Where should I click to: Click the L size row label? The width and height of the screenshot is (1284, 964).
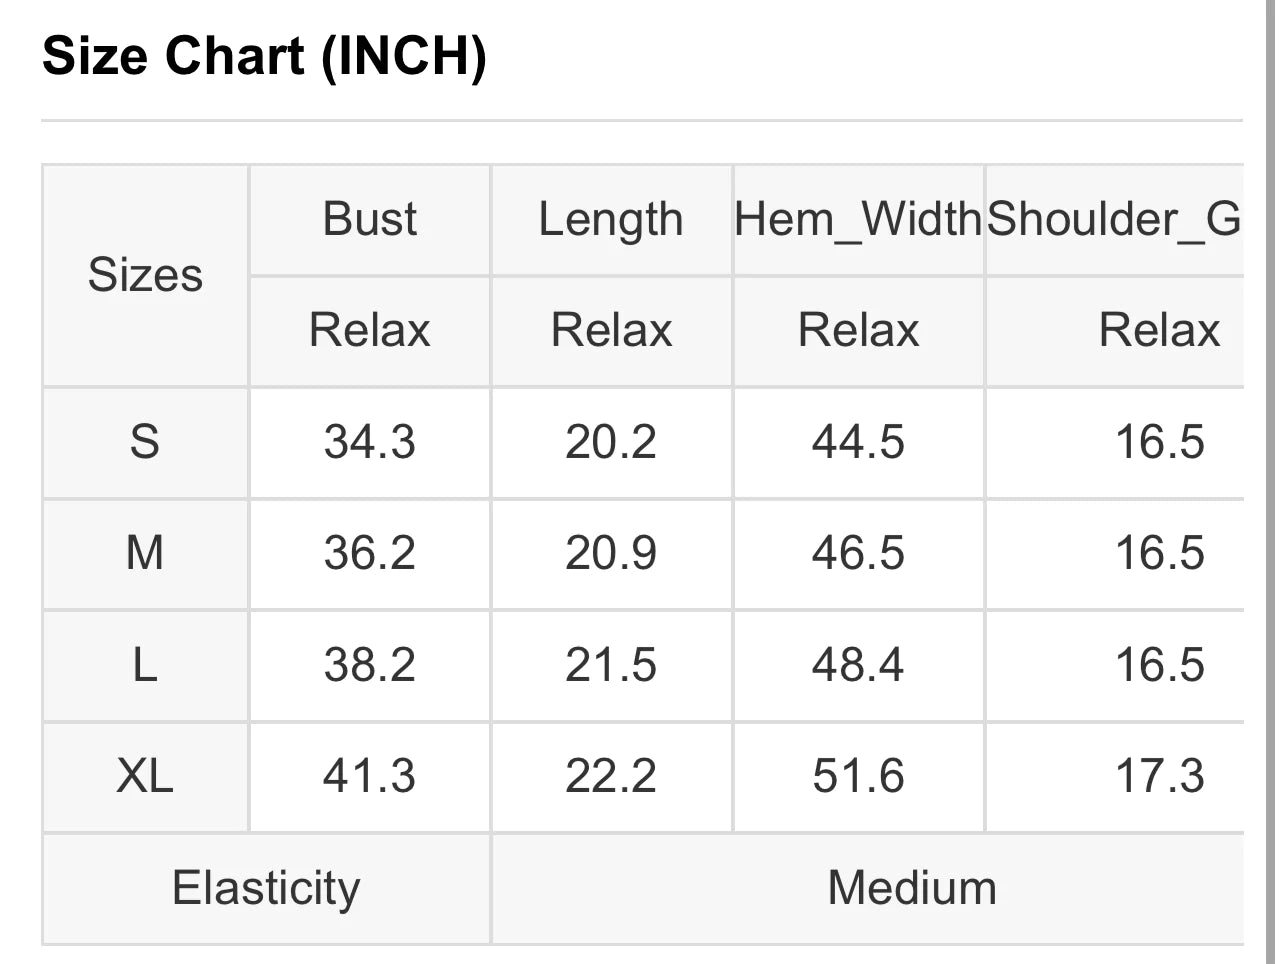[145, 665]
